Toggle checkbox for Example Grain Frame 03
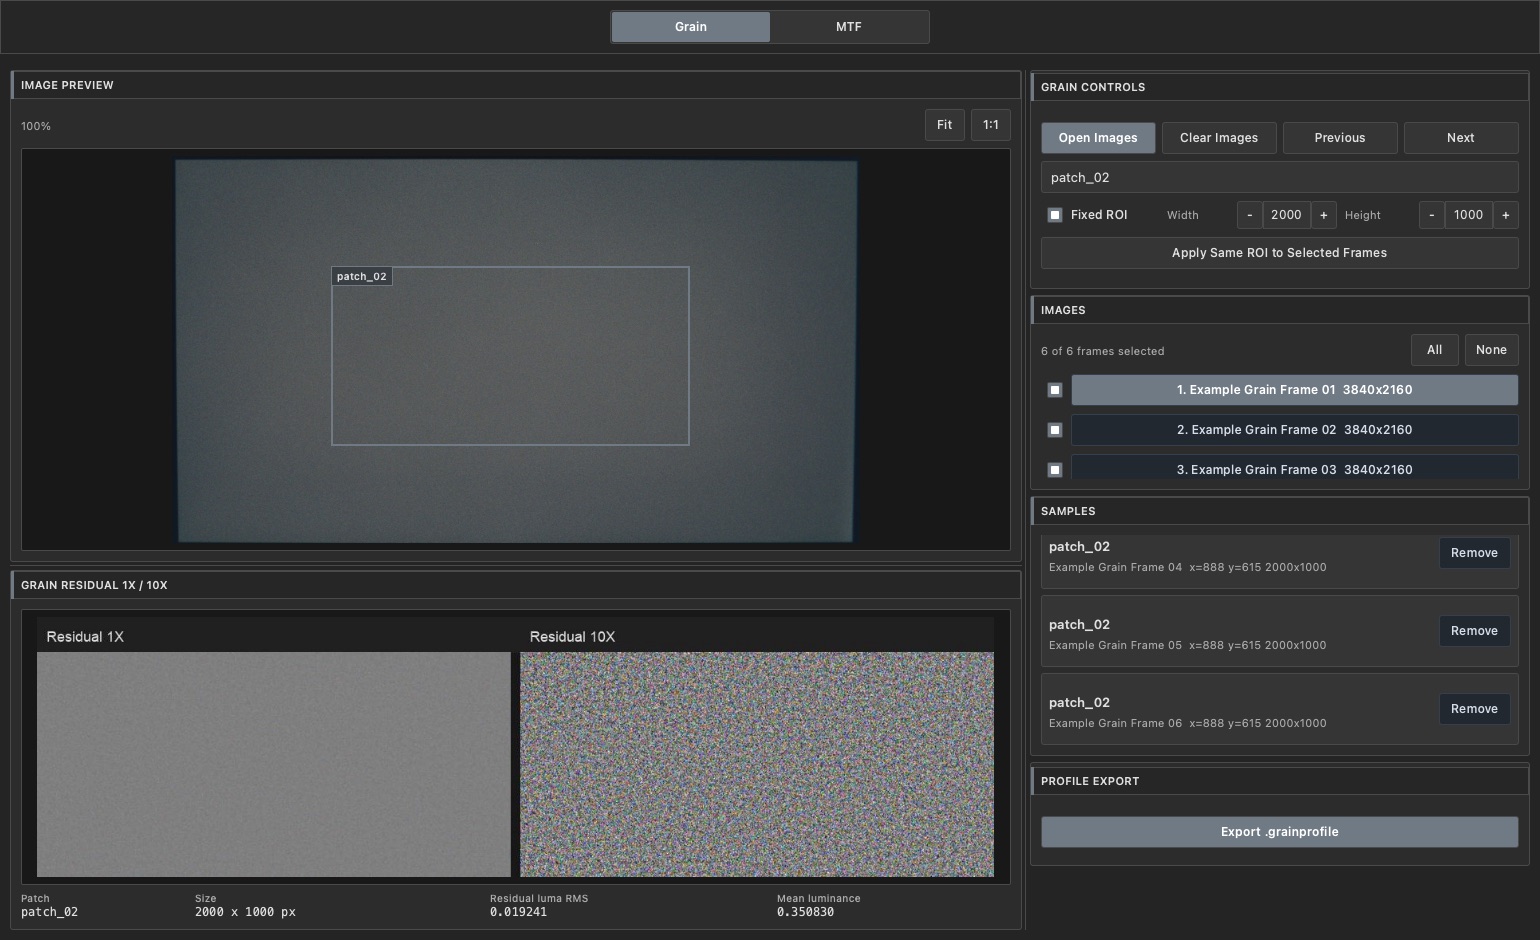1540x940 pixels. click(x=1055, y=470)
